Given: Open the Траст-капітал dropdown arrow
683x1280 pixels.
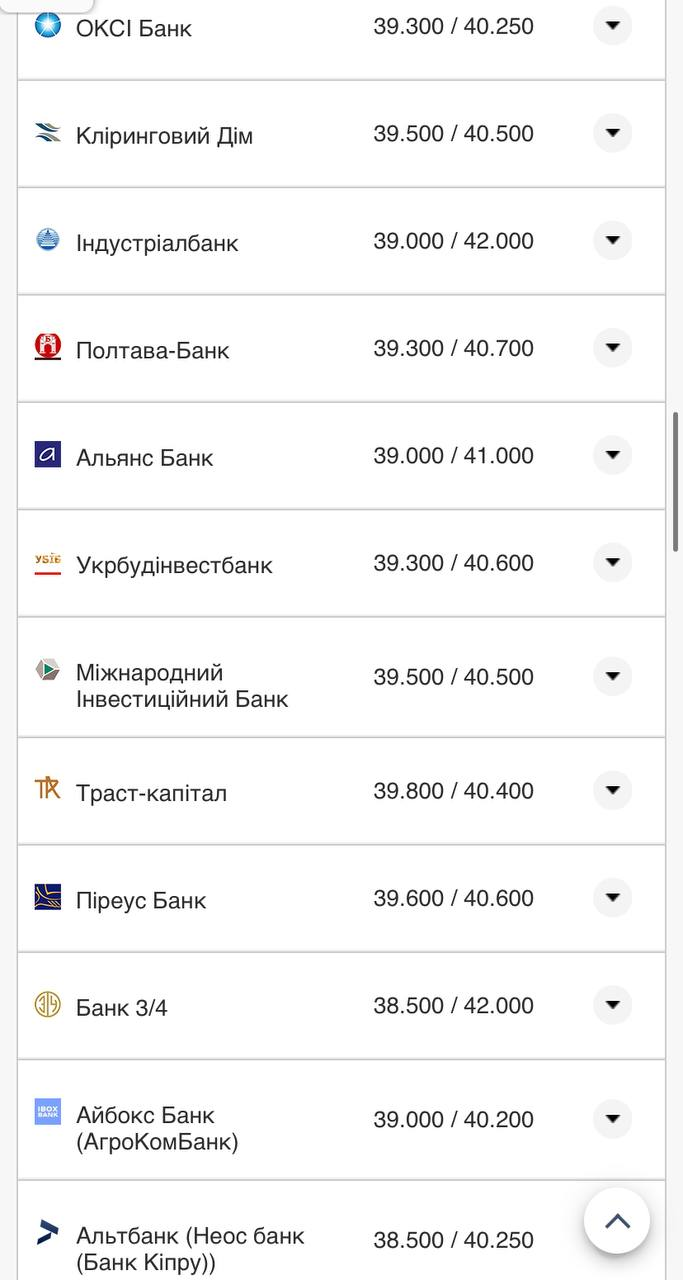Looking at the screenshot, I should point(613,790).
